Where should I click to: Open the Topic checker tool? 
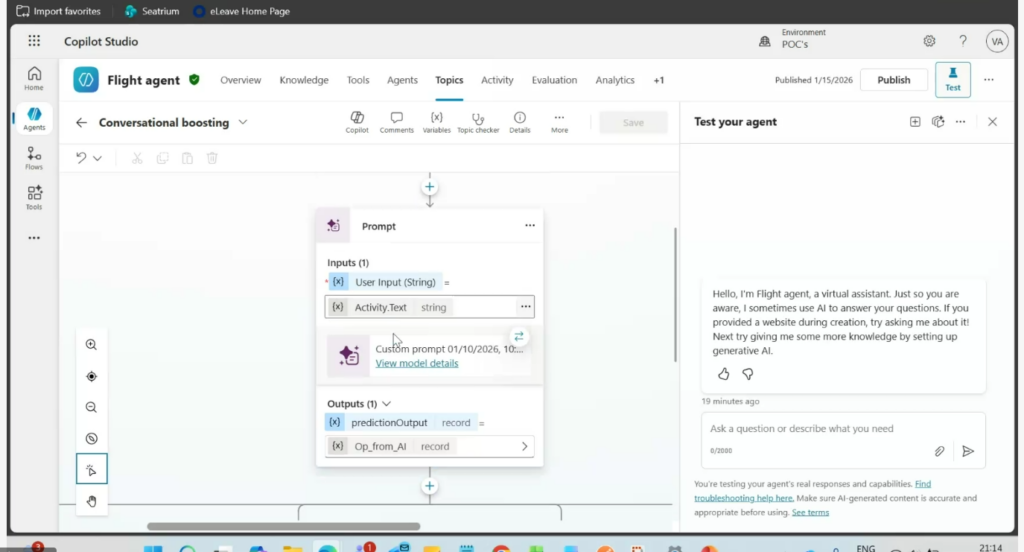(x=477, y=122)
